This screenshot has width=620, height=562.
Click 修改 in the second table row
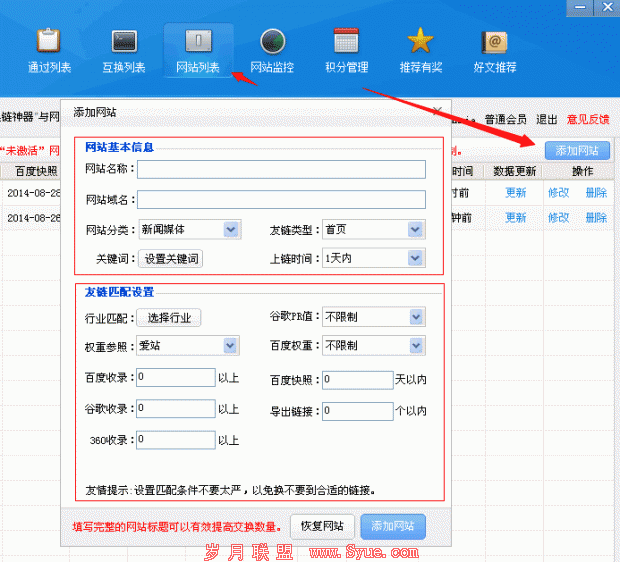pyautogui.click(x=558, y=218)
